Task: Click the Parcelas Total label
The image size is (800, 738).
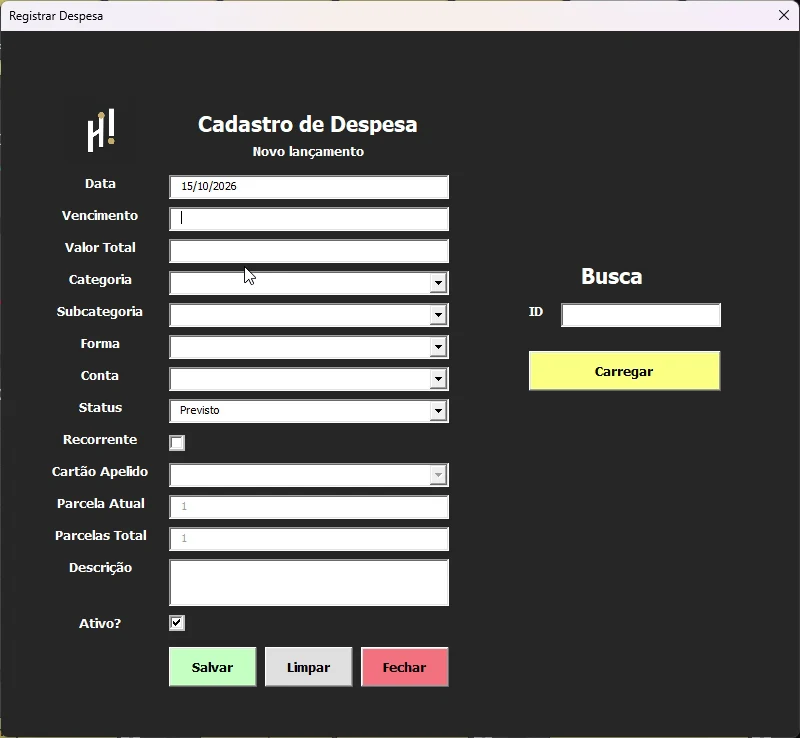Action: [x=101, y=535]
